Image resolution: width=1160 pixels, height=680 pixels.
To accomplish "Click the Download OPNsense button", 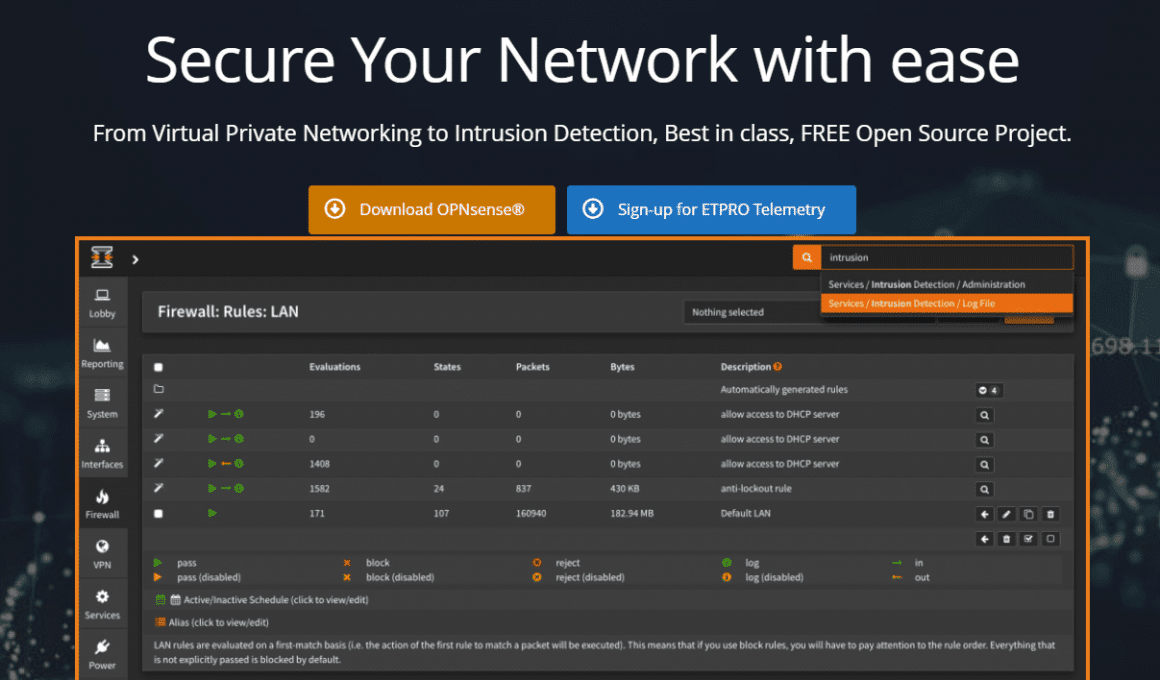I will [431, 210].
